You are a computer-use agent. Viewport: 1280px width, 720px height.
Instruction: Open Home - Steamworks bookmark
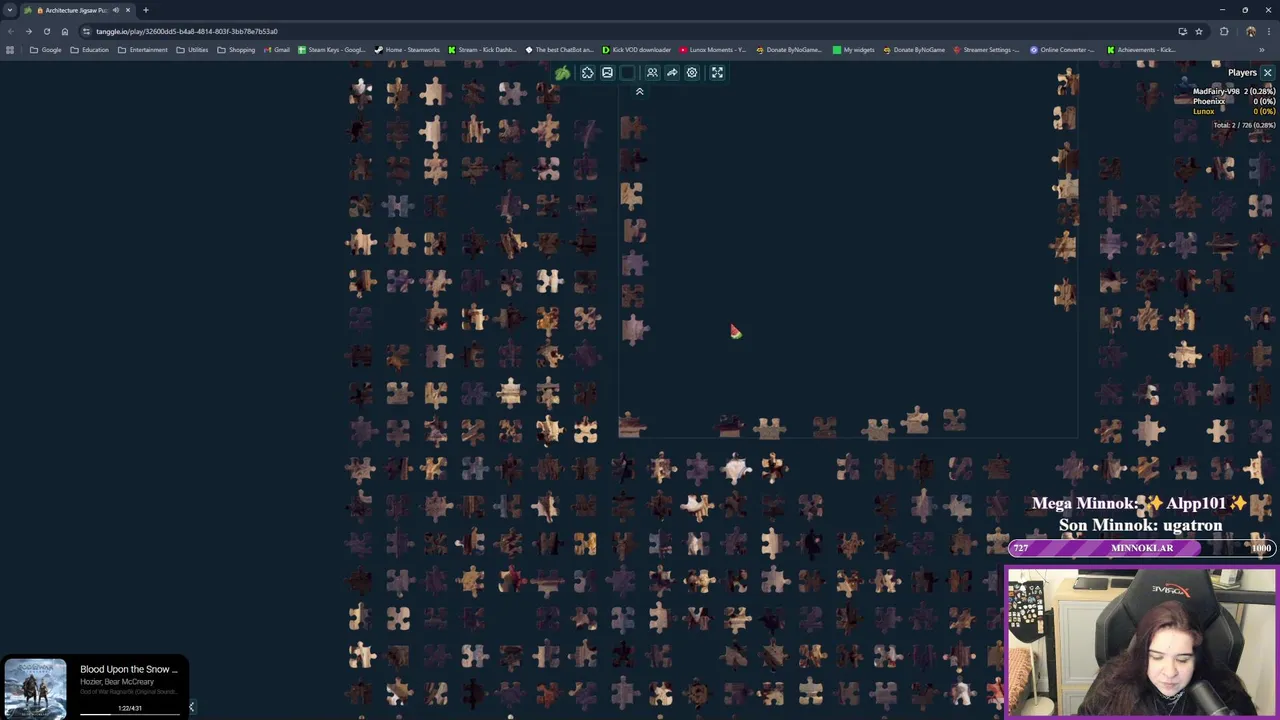tap(407, 50)
